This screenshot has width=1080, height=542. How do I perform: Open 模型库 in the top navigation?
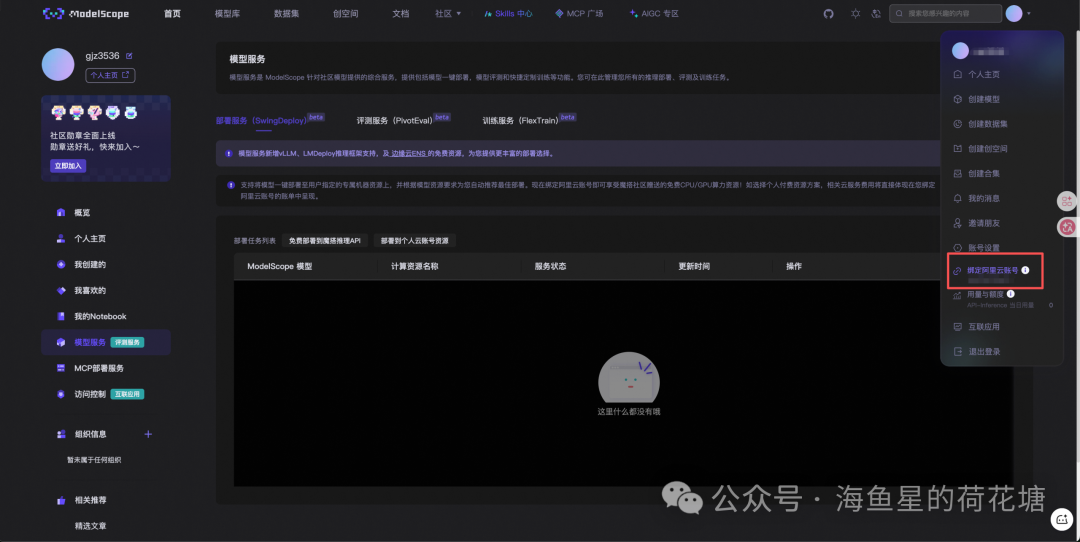227,14
